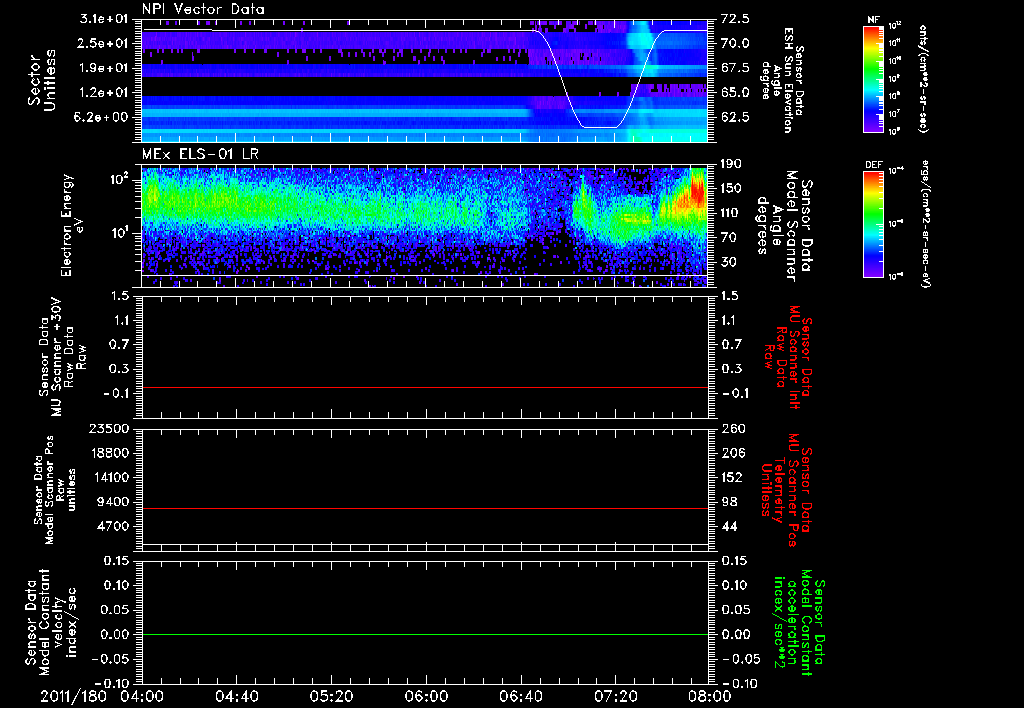Click the '9400' scanner position tick

click(x=113, y=502)
